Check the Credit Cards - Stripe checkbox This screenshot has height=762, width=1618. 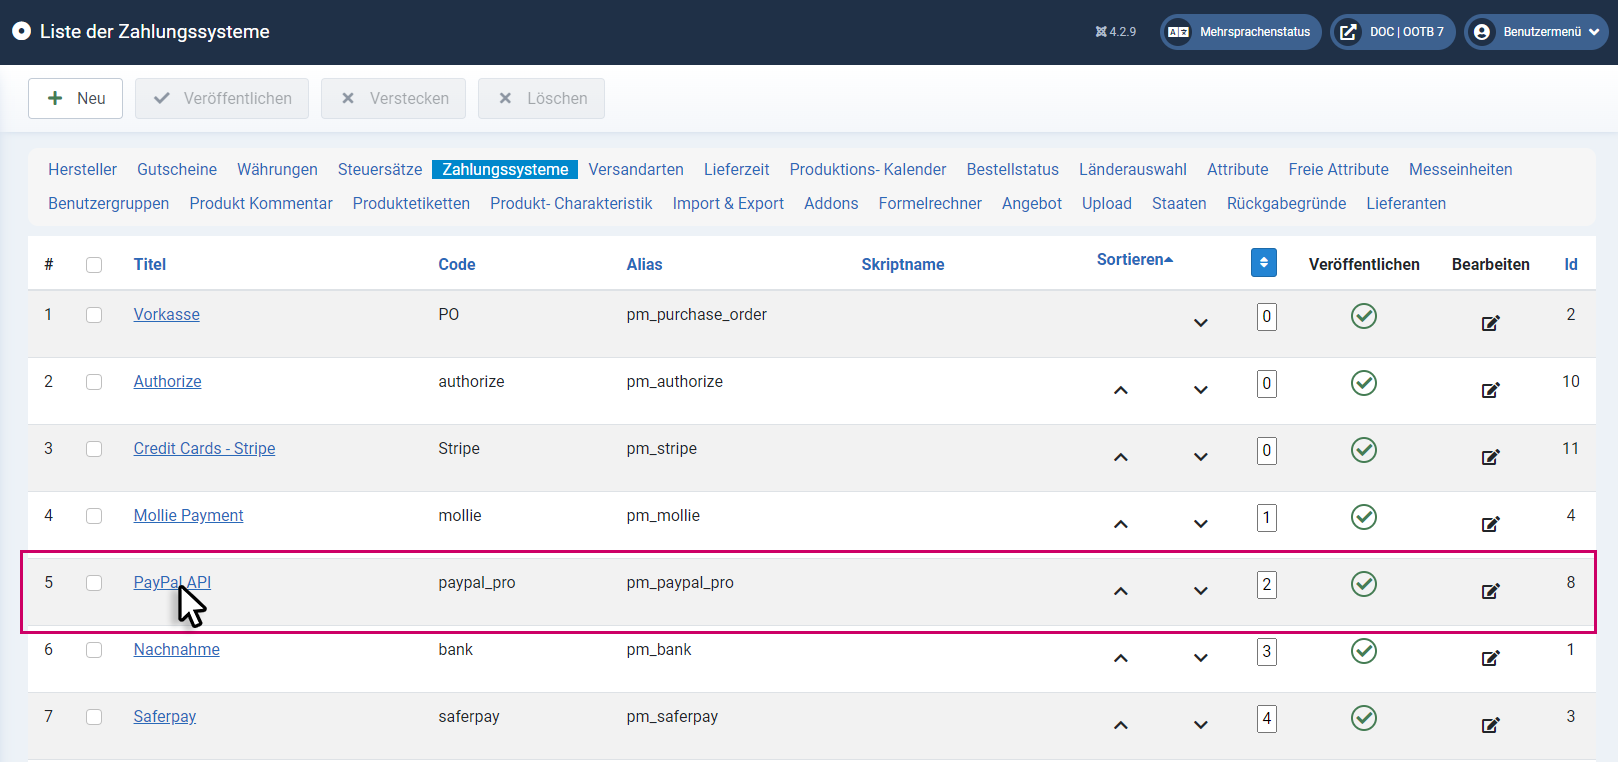pyautogui.click(x=94, y=449)
